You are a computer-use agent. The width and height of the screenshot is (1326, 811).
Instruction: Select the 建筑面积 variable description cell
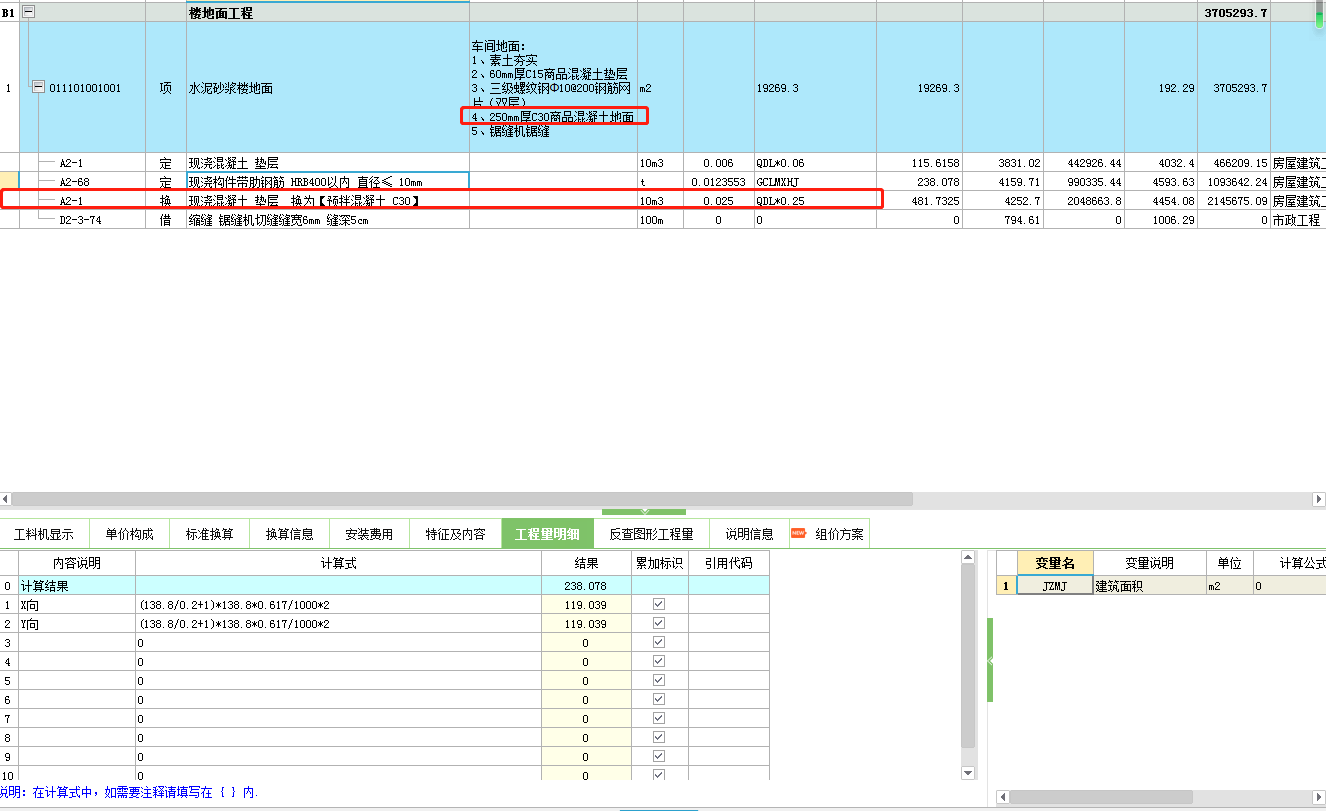click(x=1149, y=586)
